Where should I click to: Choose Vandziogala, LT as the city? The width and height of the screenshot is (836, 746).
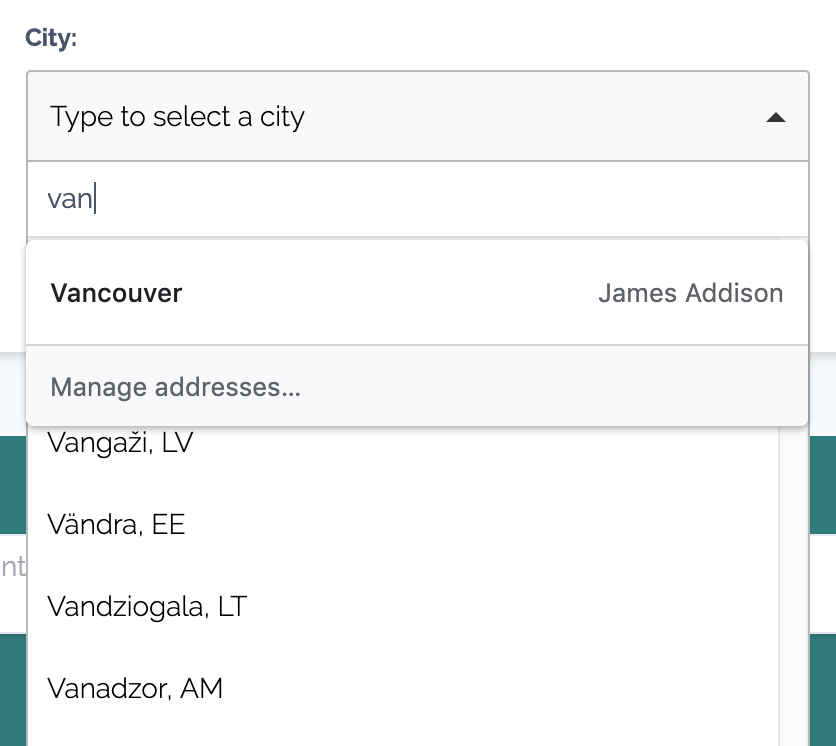click(147, 606)
